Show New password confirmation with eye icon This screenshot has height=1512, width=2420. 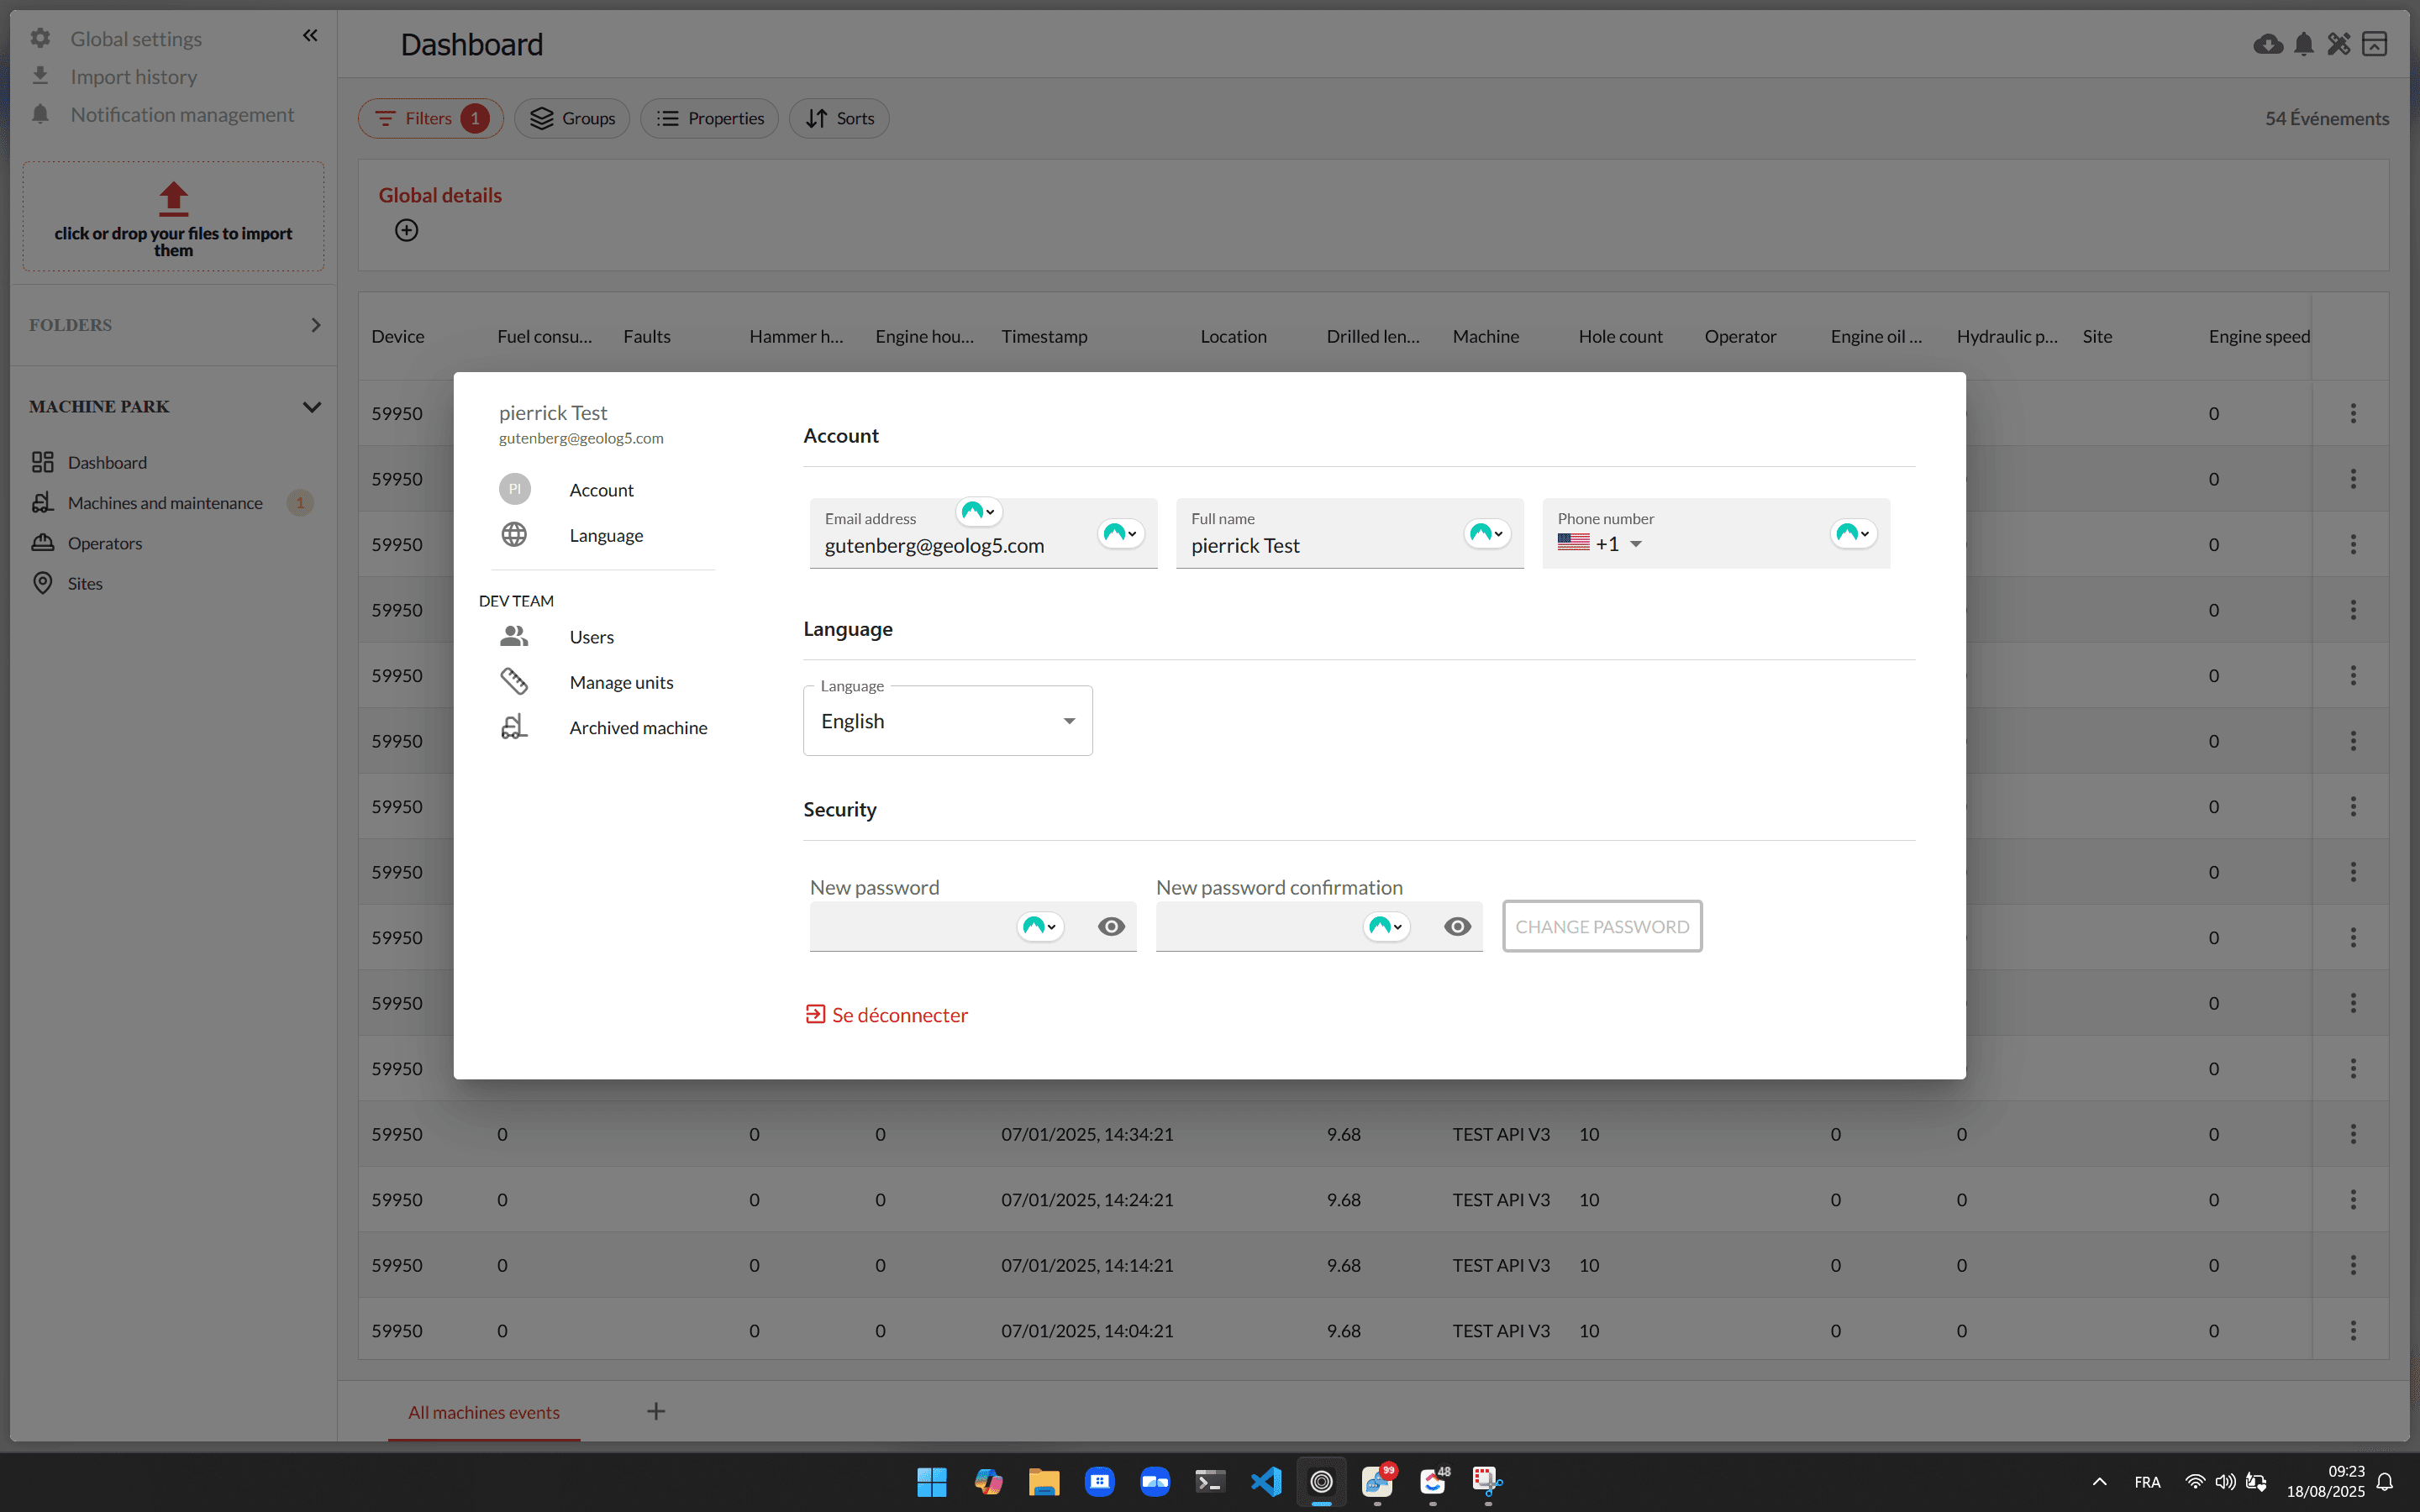tap(1457, 926)
